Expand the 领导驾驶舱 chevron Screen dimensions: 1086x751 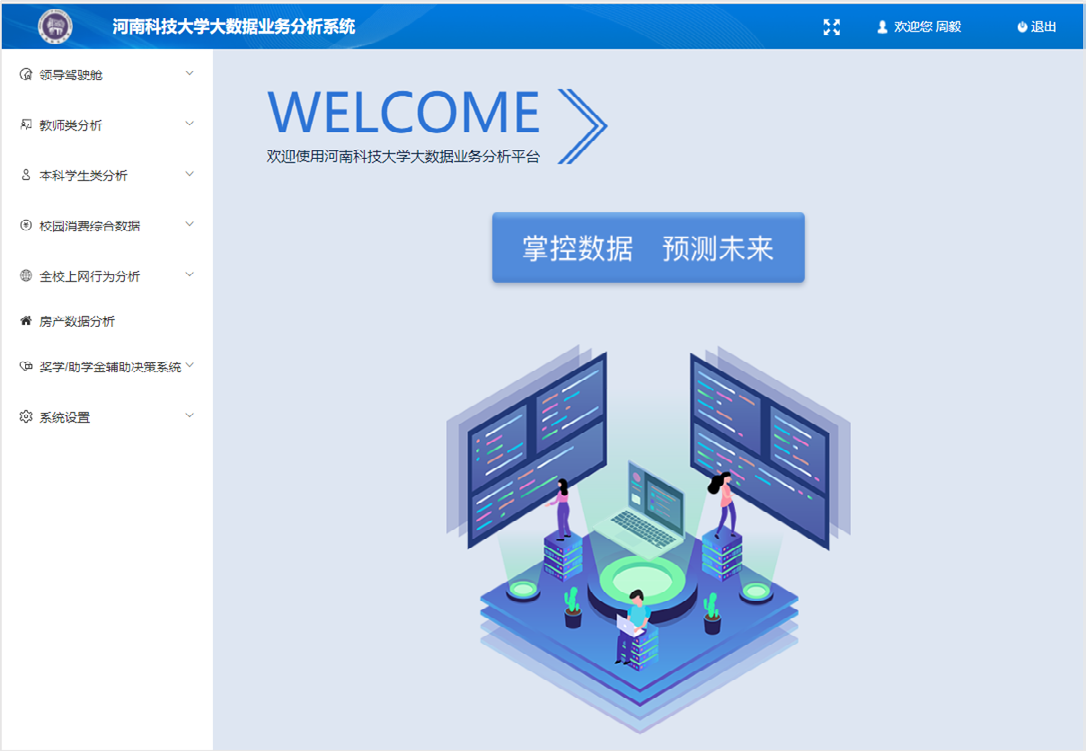189,73
